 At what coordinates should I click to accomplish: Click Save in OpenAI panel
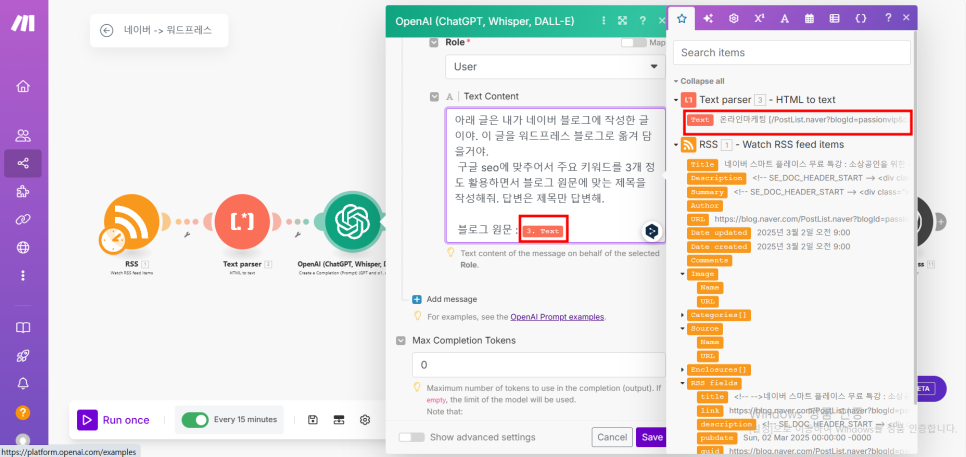[652, 437]
